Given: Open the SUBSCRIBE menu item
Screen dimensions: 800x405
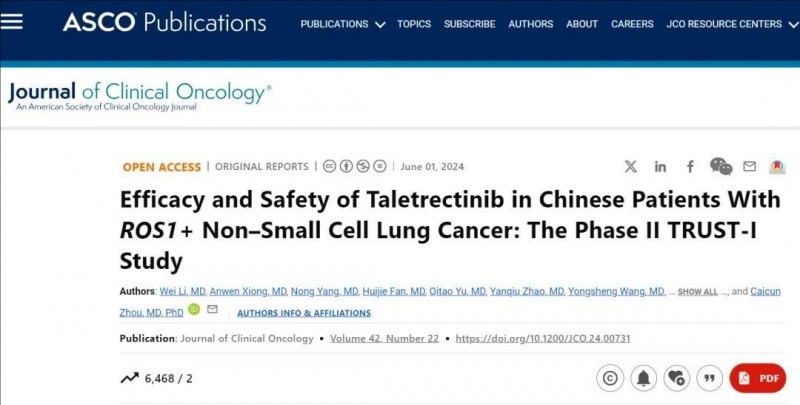Looking at the screenshot, I should click(469, 24).
